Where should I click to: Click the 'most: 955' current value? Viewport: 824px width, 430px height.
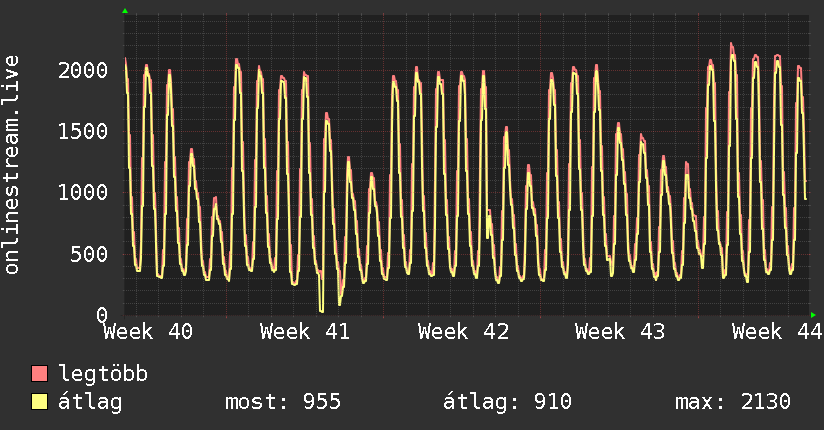click(x=283, y=402)
